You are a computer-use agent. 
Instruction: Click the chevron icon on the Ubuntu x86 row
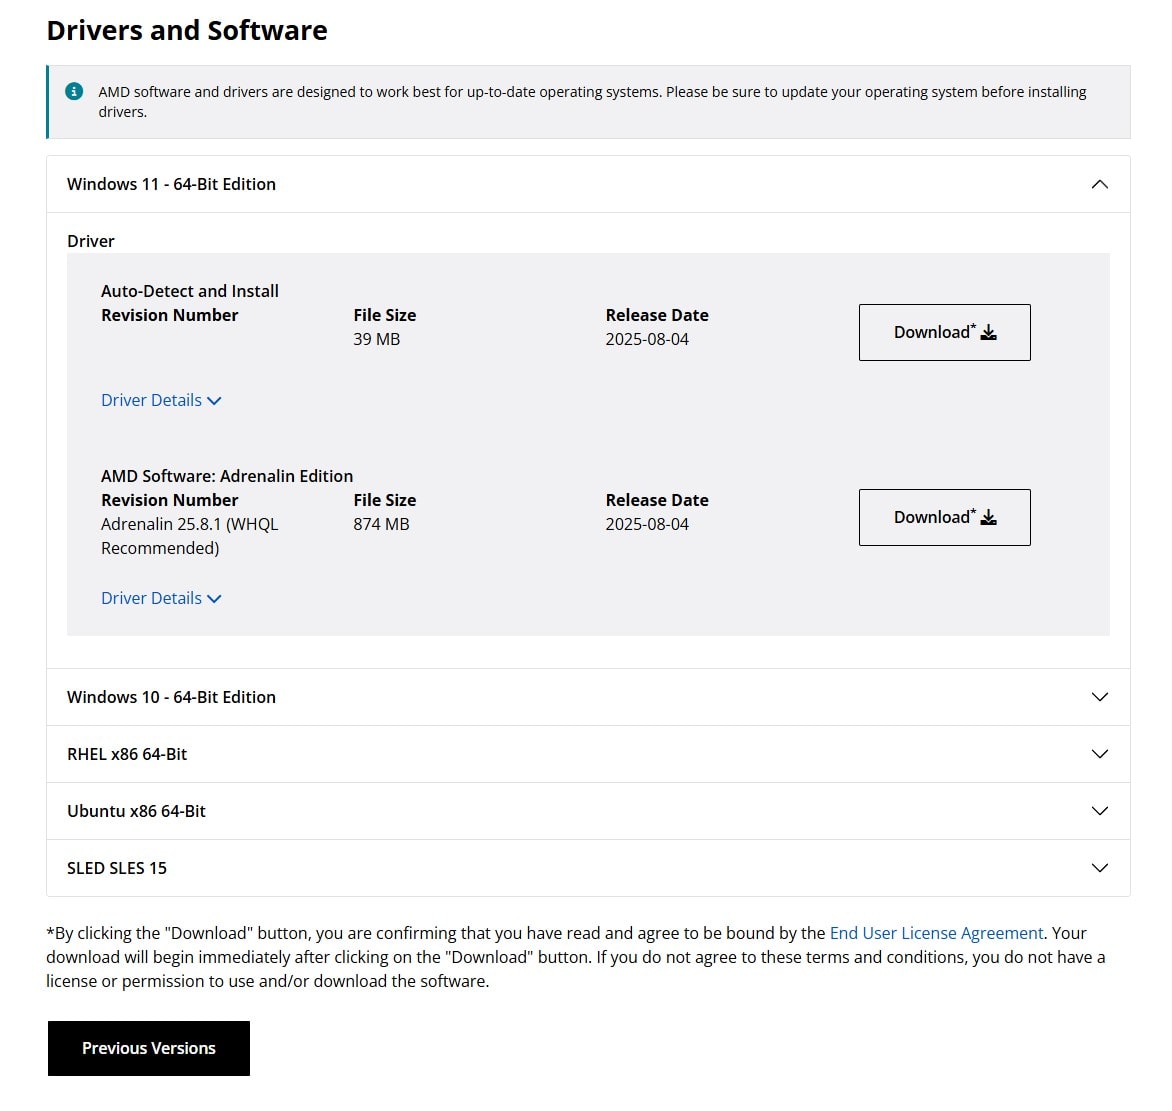[1099, 811]
